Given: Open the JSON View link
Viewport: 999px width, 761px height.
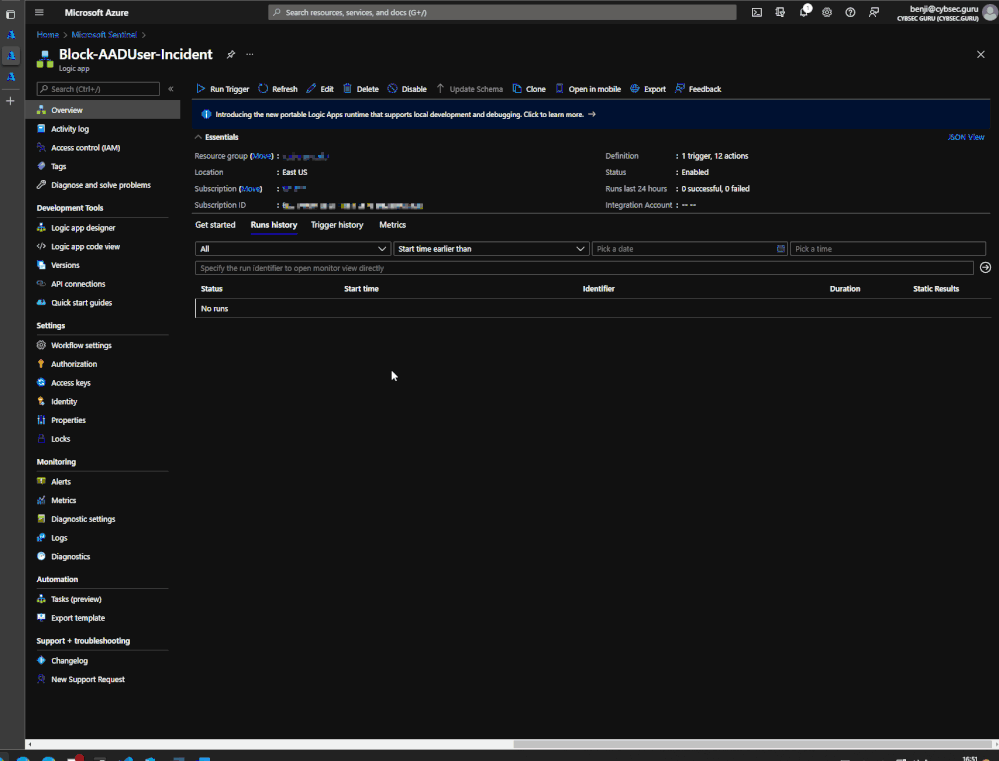Looking at the screenshot, I should click(x=966, y=137).
